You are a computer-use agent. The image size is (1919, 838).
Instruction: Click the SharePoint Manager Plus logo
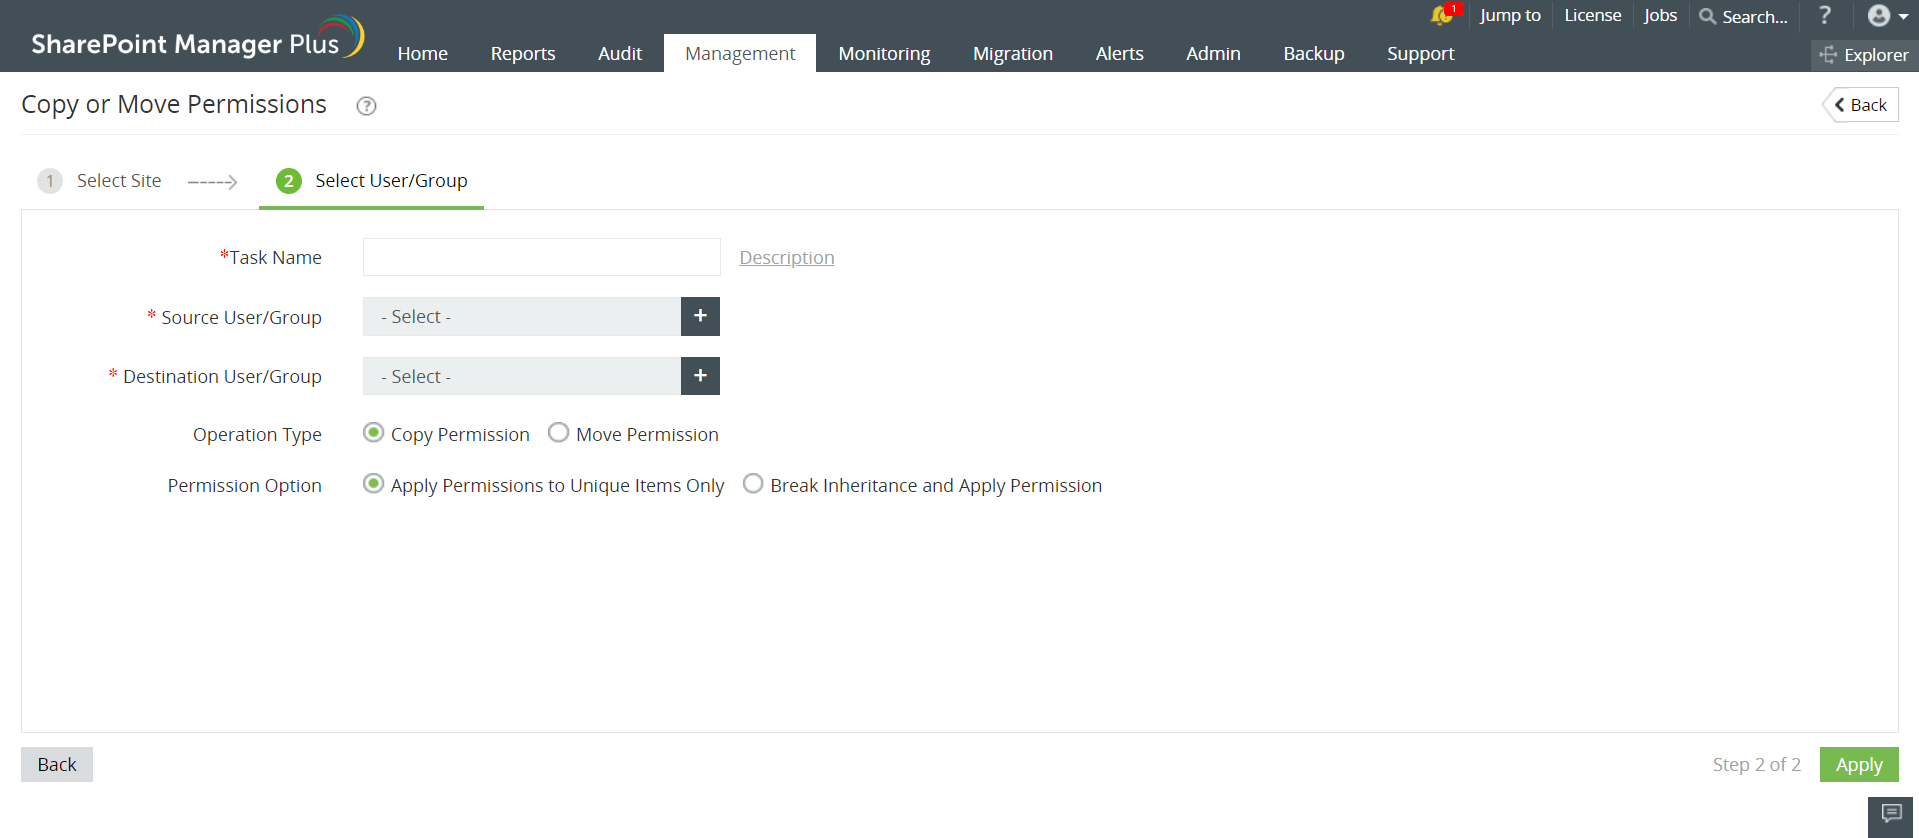click(x=197, y=38)
